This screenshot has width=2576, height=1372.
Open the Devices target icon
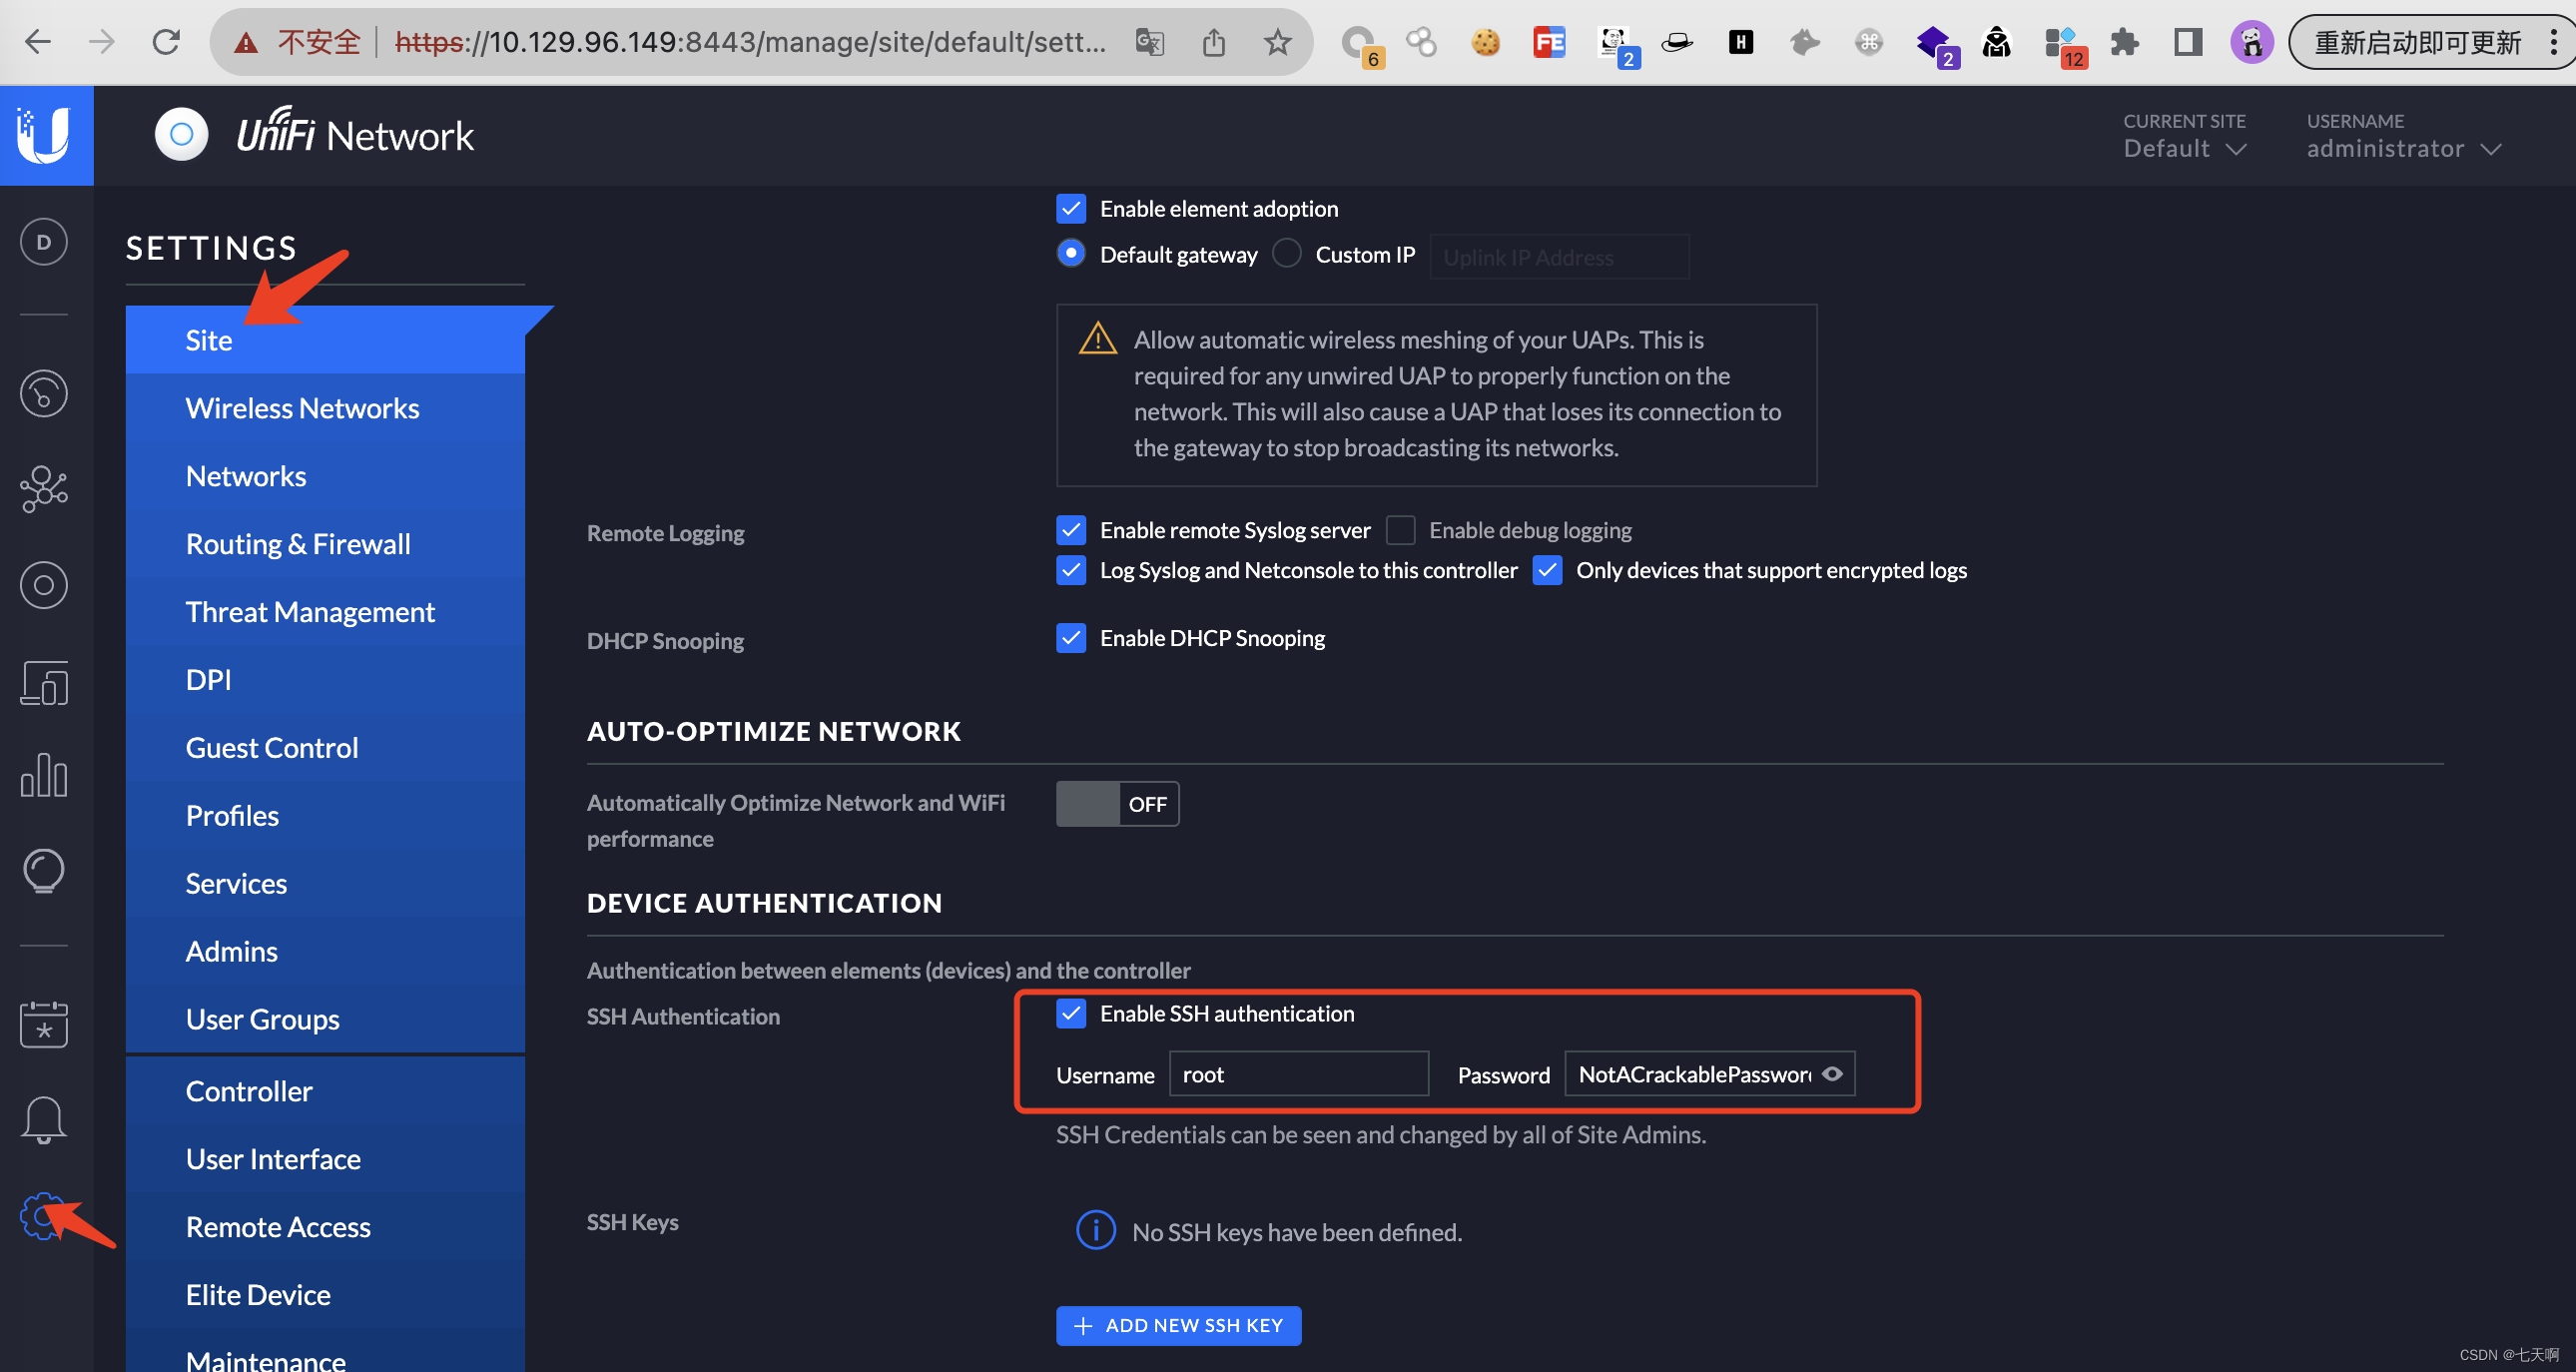(44, 585)
